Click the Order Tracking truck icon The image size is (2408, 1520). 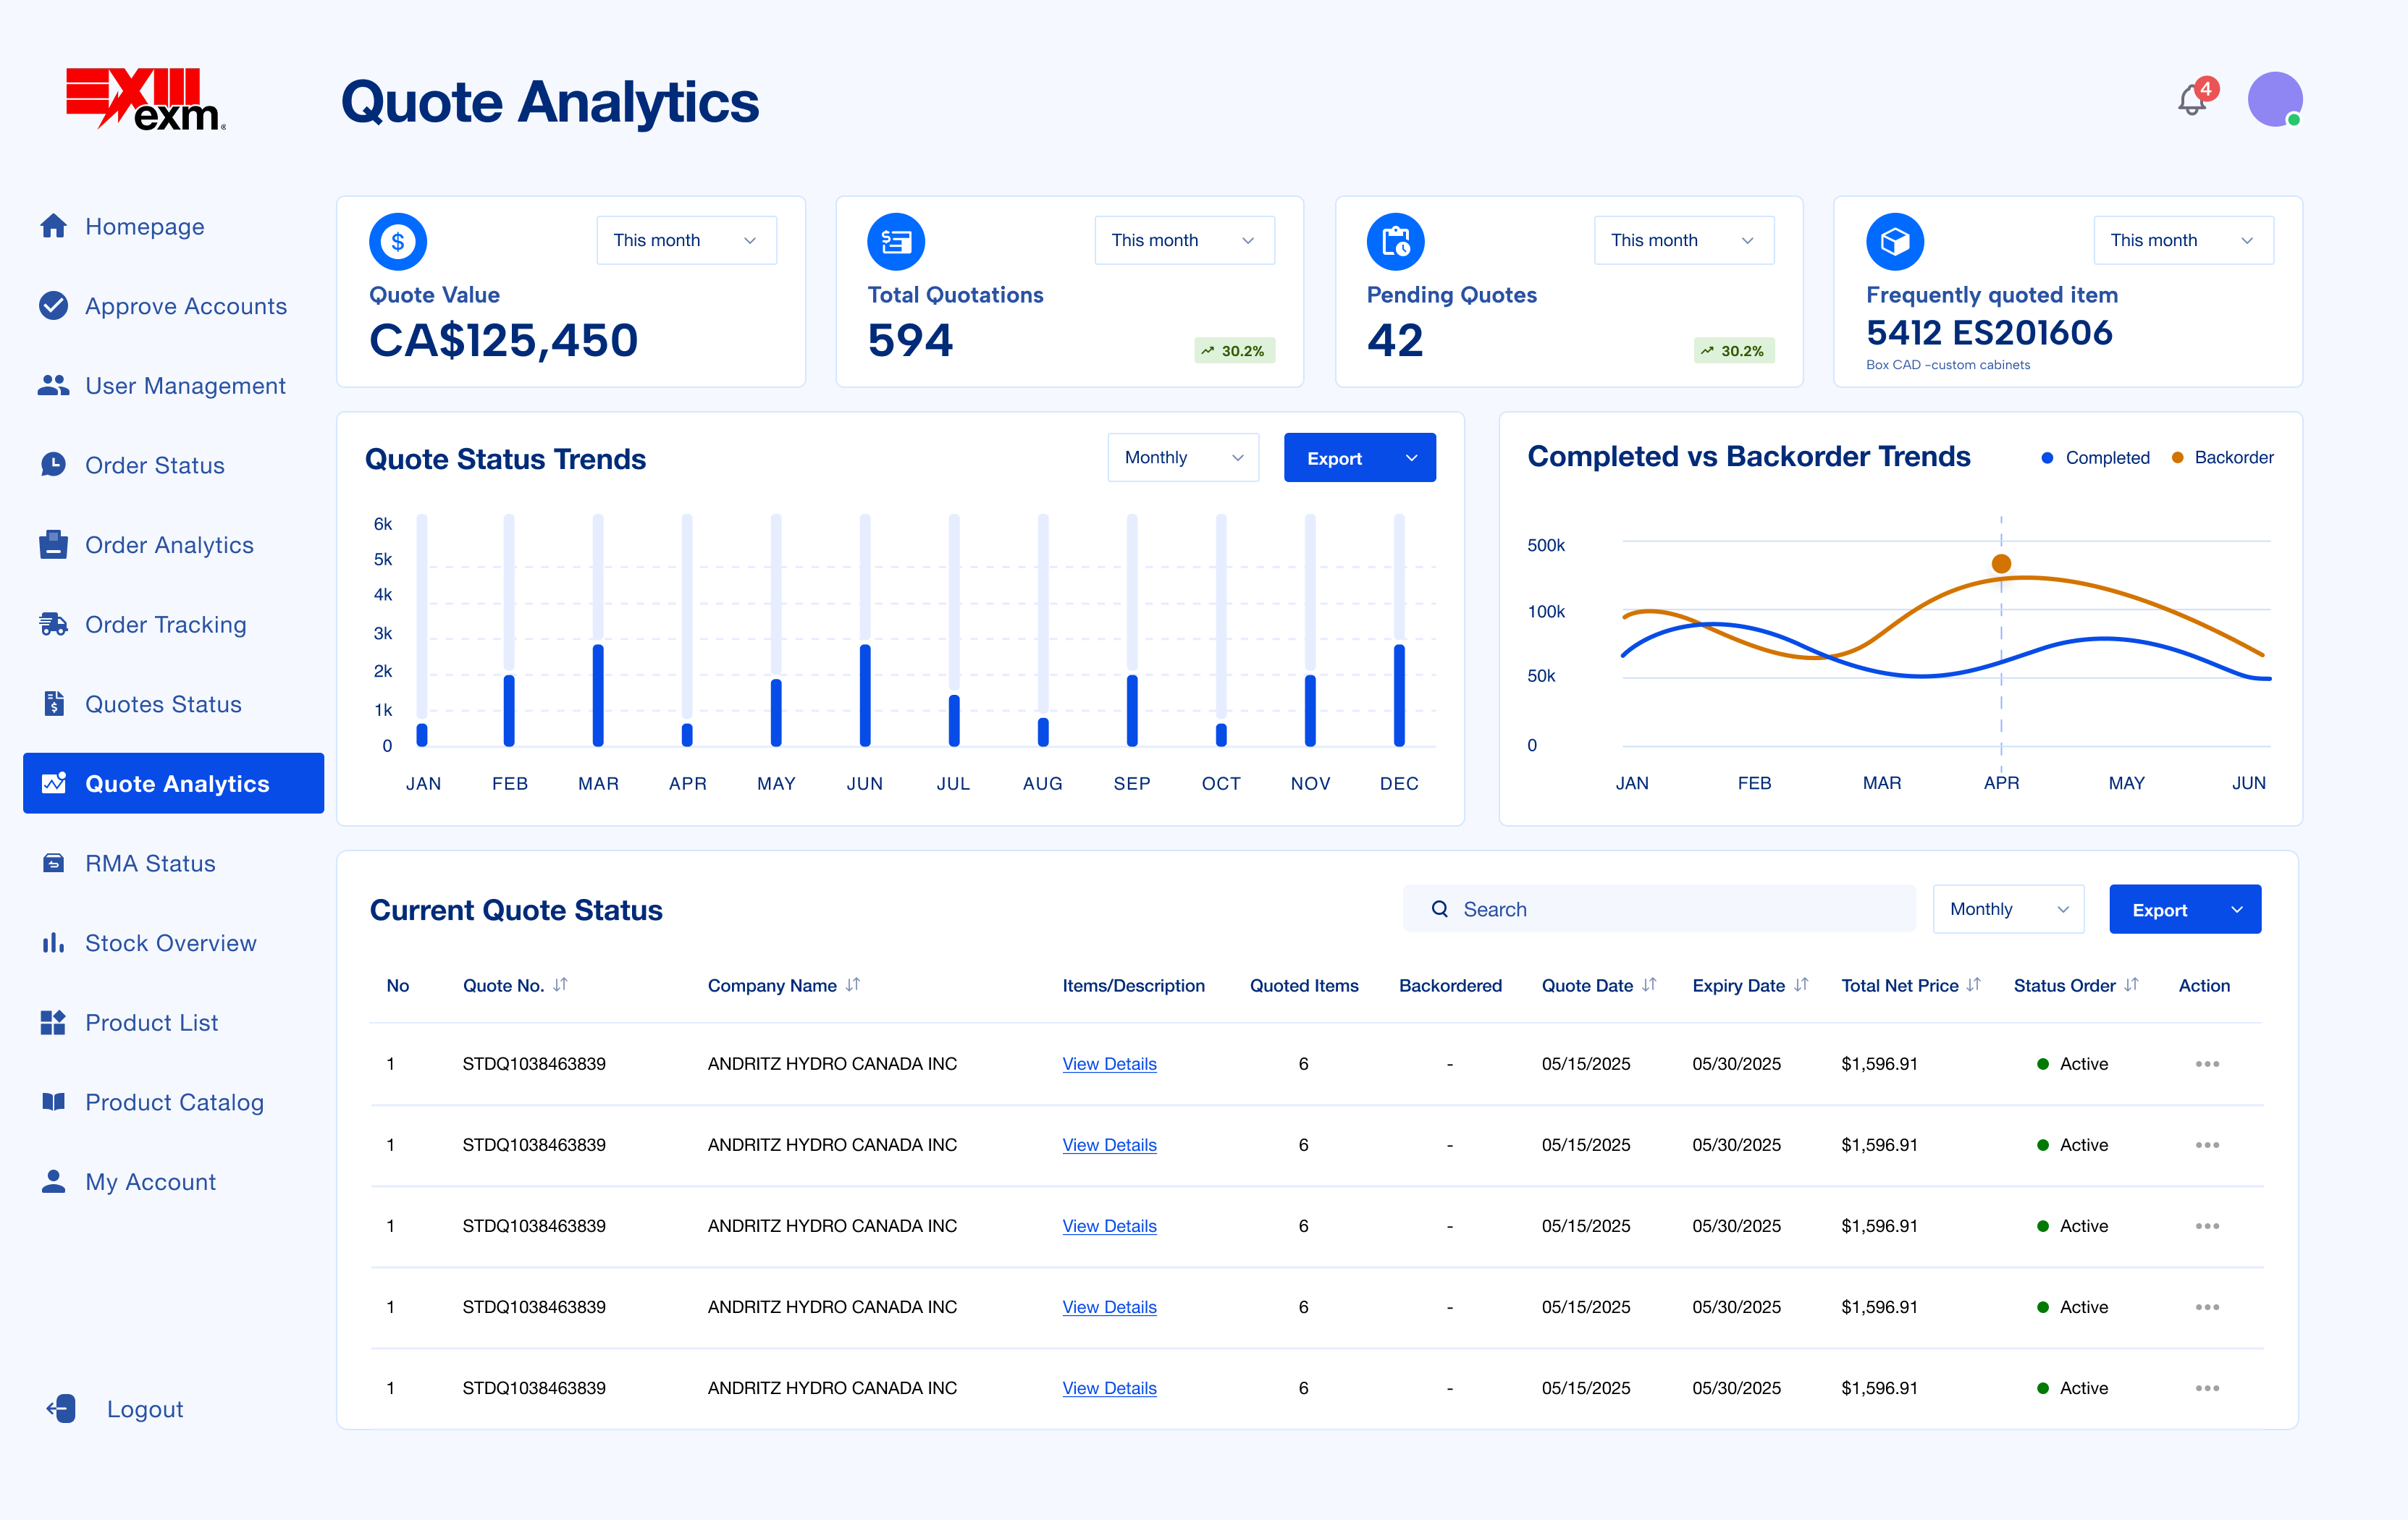53,625
